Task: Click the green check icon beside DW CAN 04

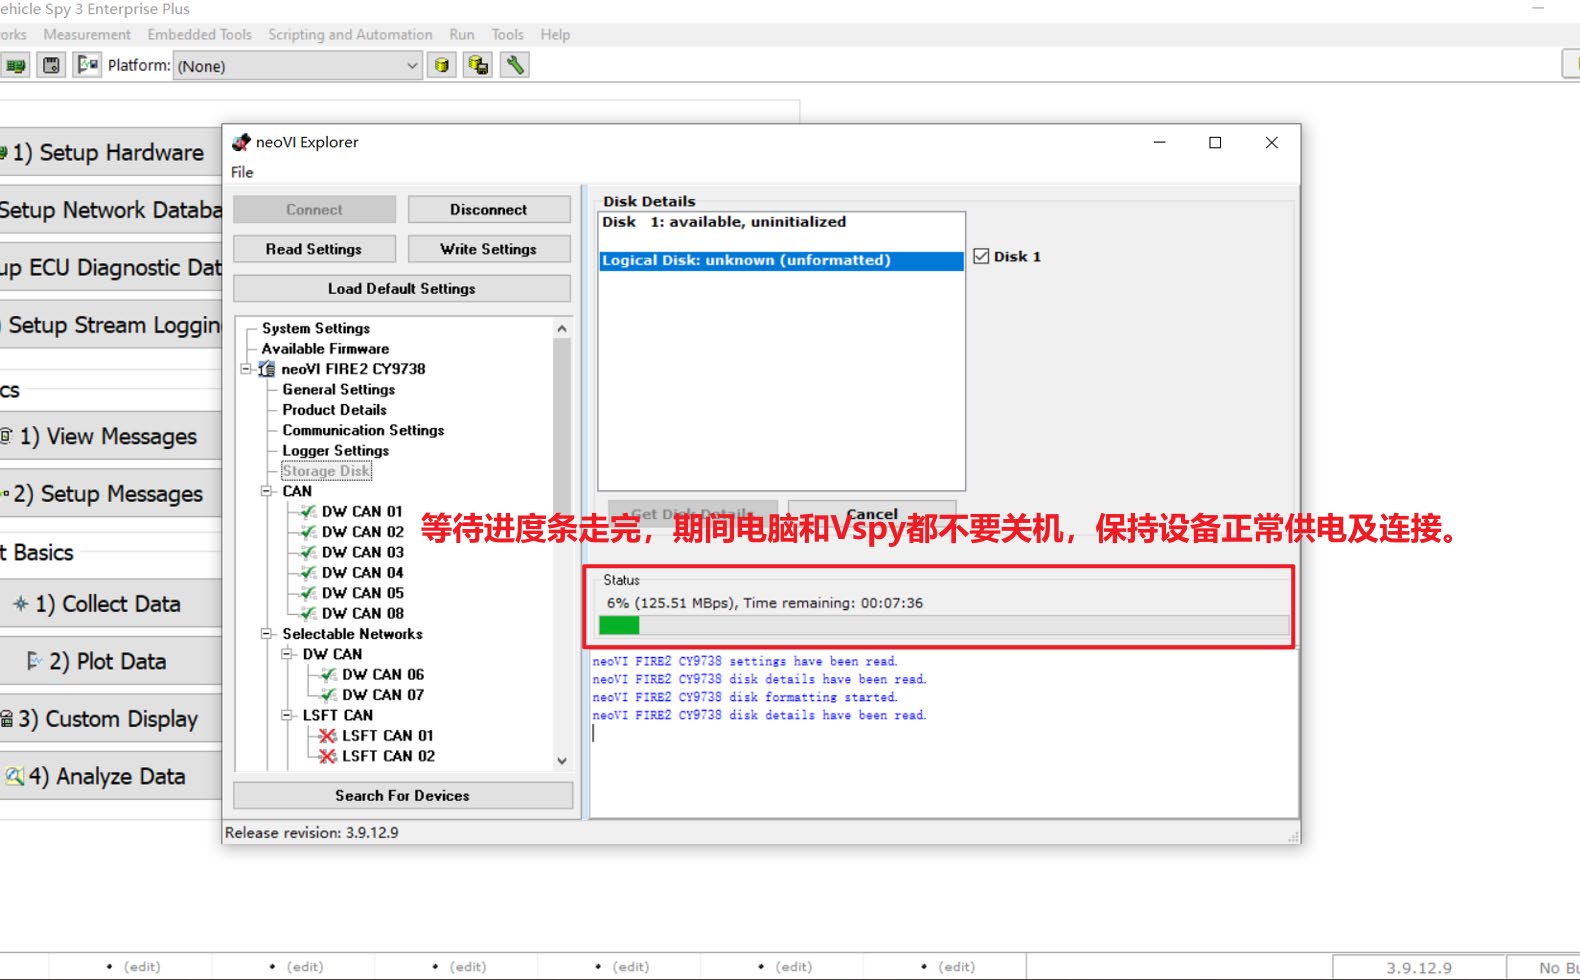Action: point(308,573)
